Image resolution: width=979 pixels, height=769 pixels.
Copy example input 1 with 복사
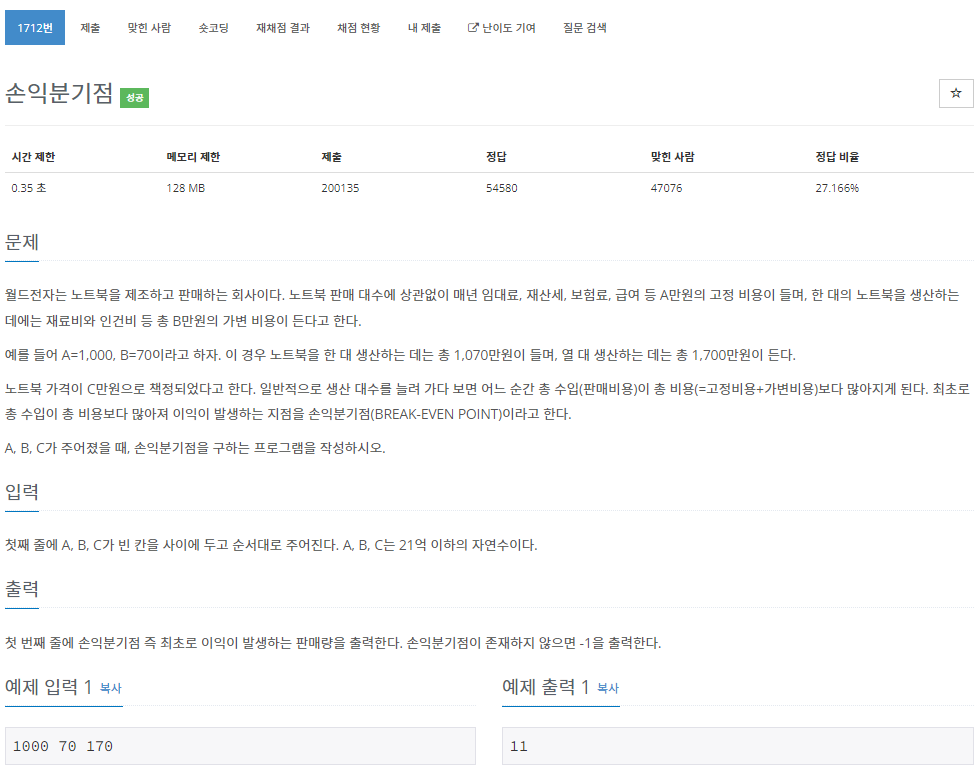[x=111, y=688]
